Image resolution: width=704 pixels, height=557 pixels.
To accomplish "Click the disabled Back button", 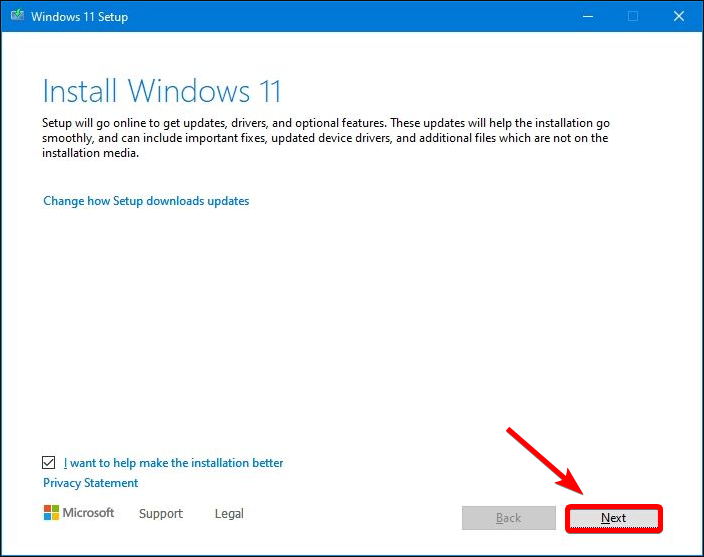I will click(509, 518).
